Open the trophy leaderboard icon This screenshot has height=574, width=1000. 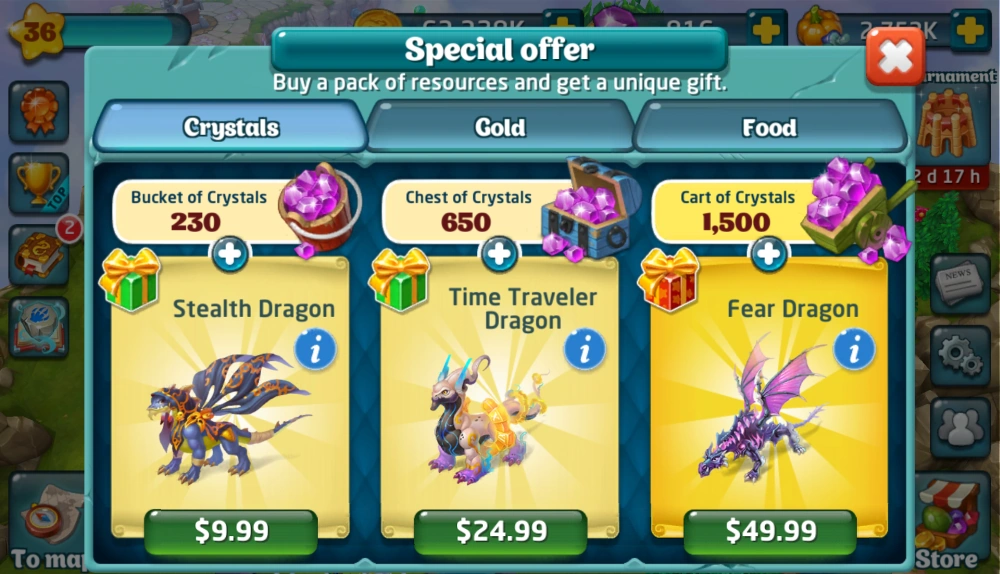coord(39,184)
